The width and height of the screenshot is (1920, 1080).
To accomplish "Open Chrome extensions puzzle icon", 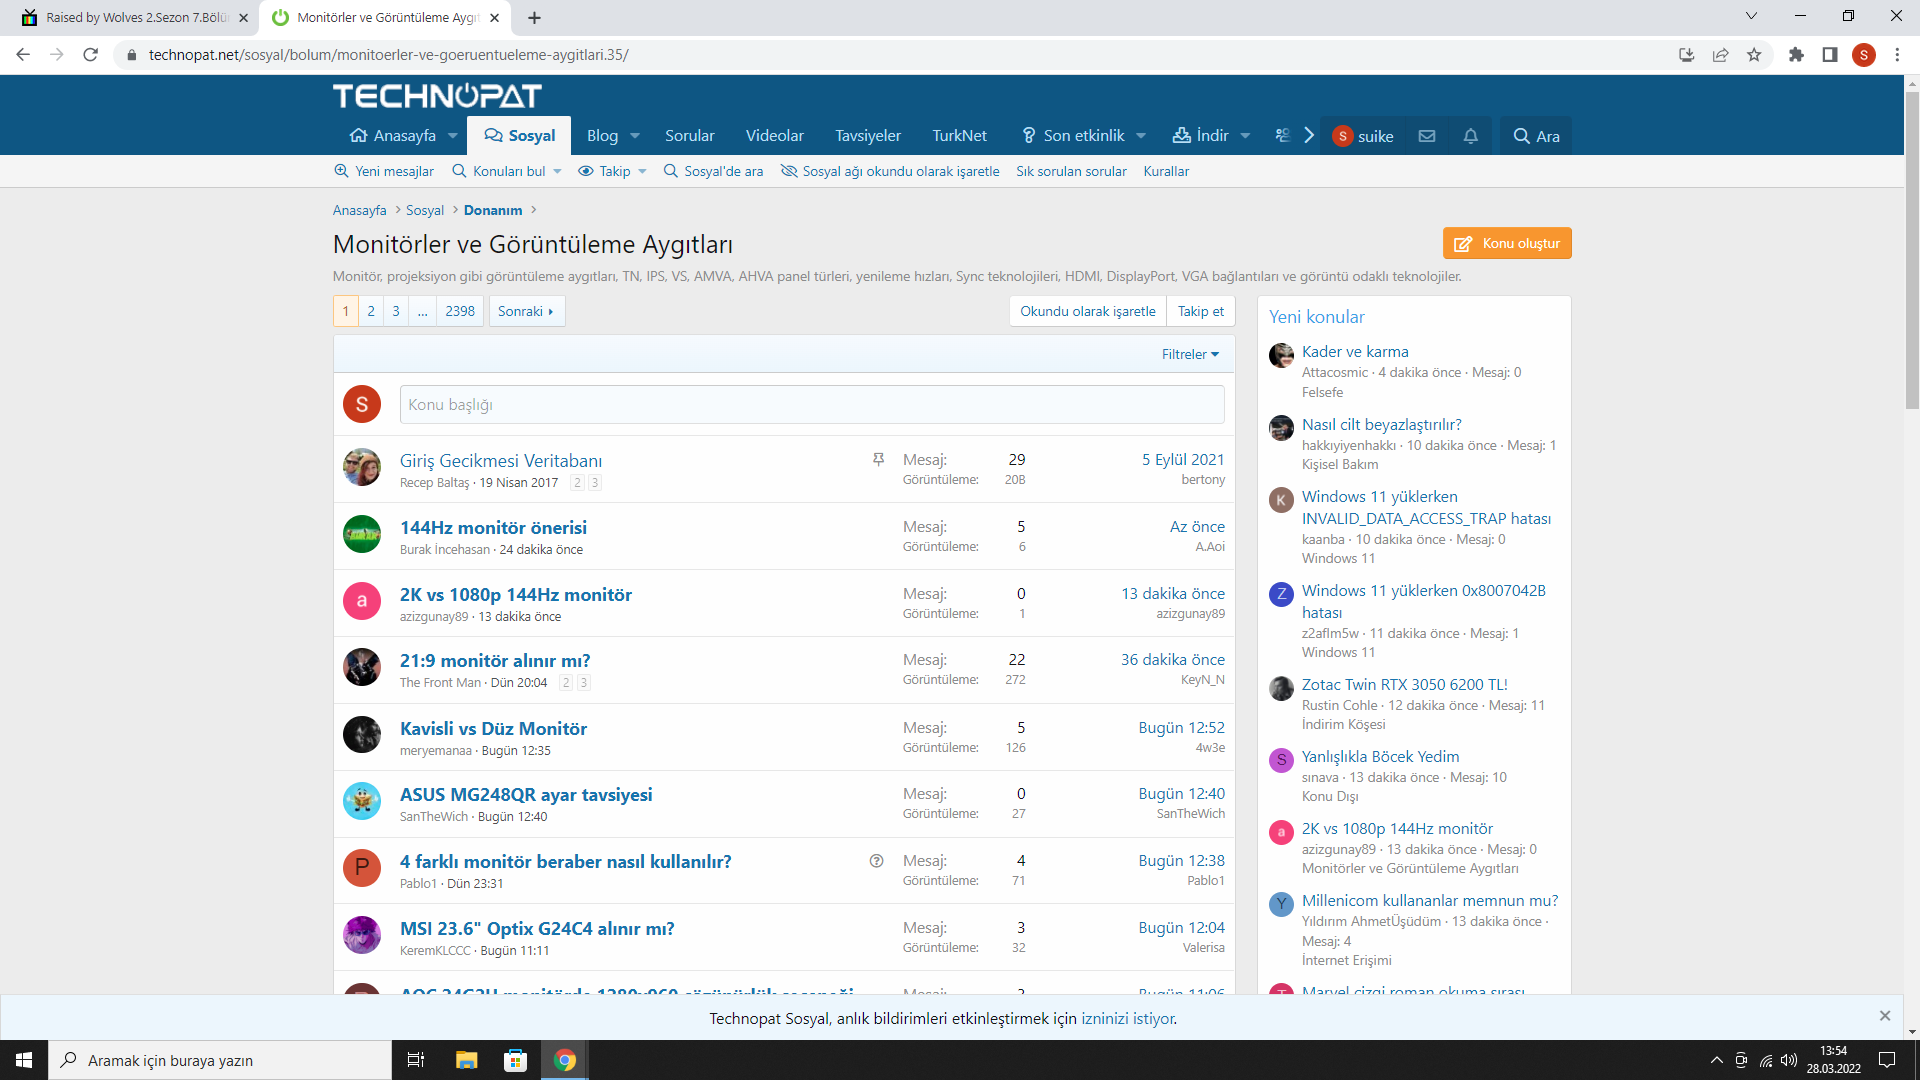I will click(1796, 55).
